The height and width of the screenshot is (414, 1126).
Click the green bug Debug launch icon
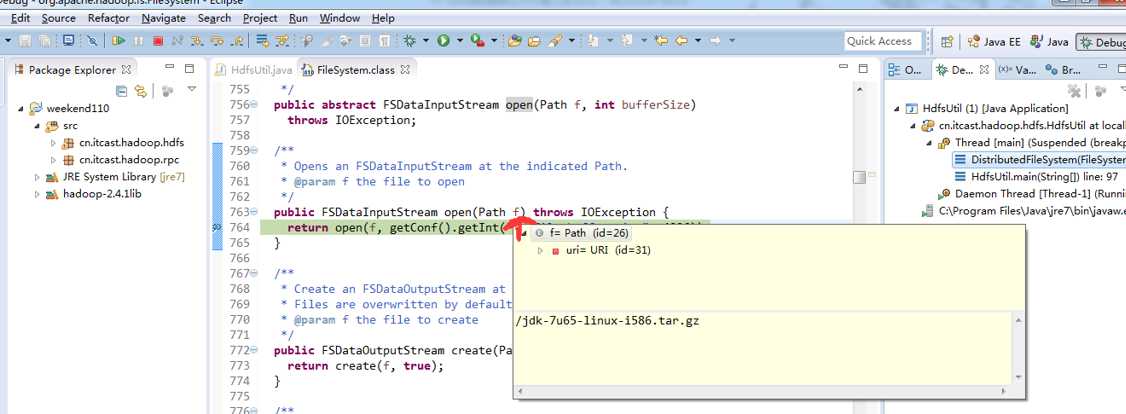[409, 41]
